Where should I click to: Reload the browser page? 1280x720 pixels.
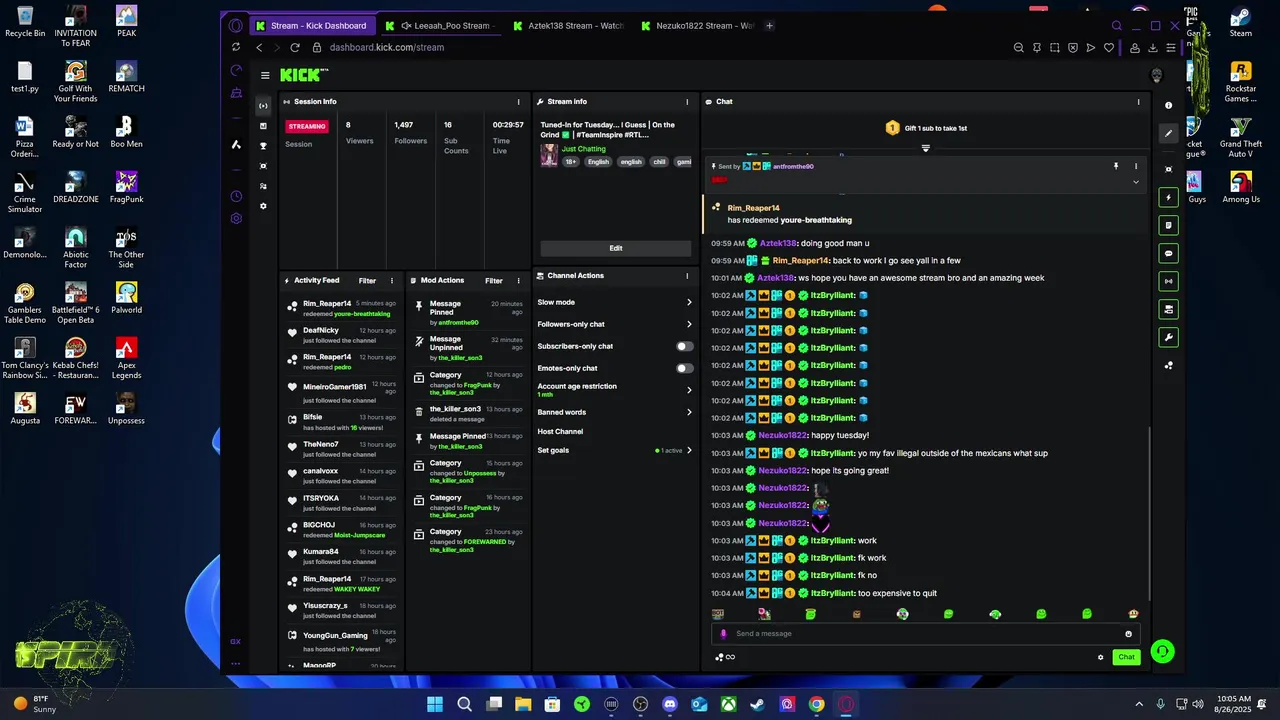(x=295, y=47)
